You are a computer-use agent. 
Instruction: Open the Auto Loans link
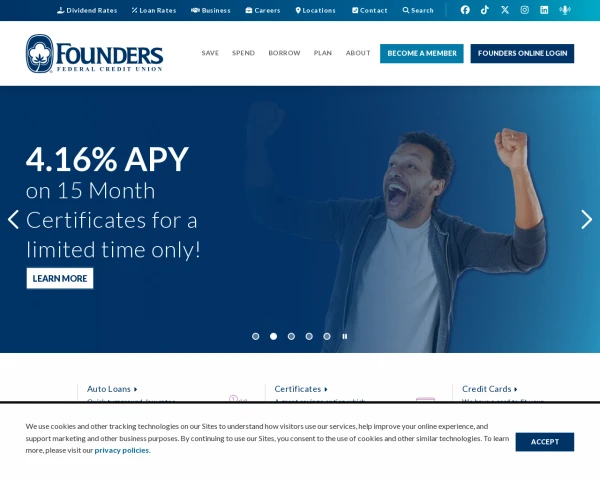(x=112, y=389)
